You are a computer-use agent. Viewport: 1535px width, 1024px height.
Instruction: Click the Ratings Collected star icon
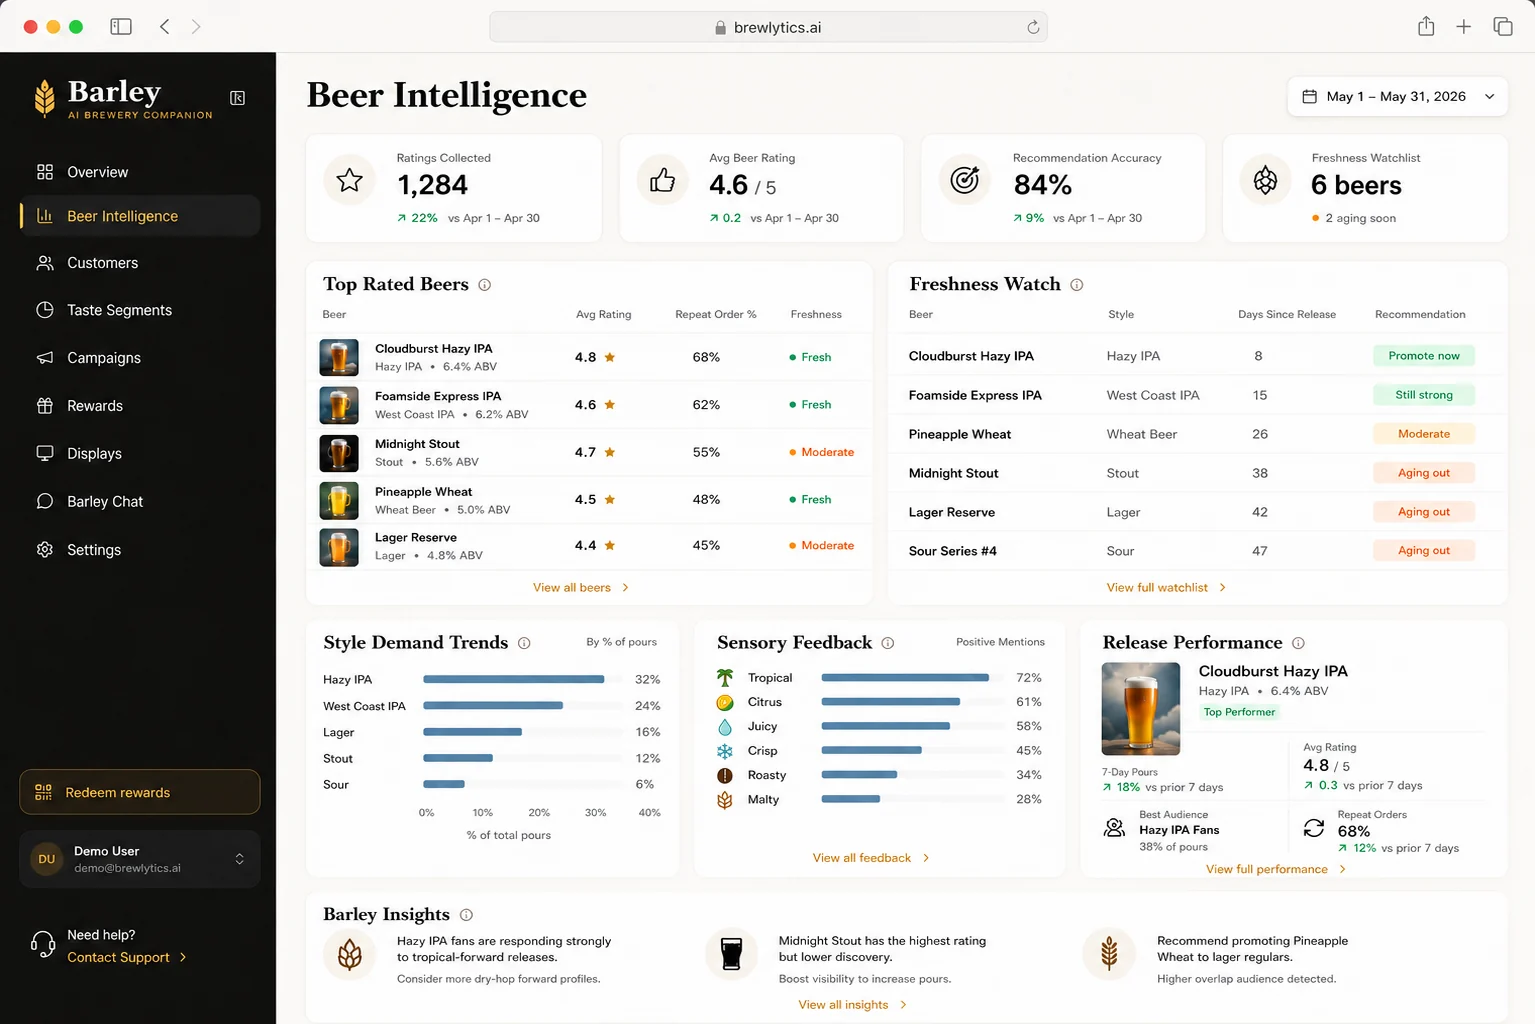pos(350,181)
